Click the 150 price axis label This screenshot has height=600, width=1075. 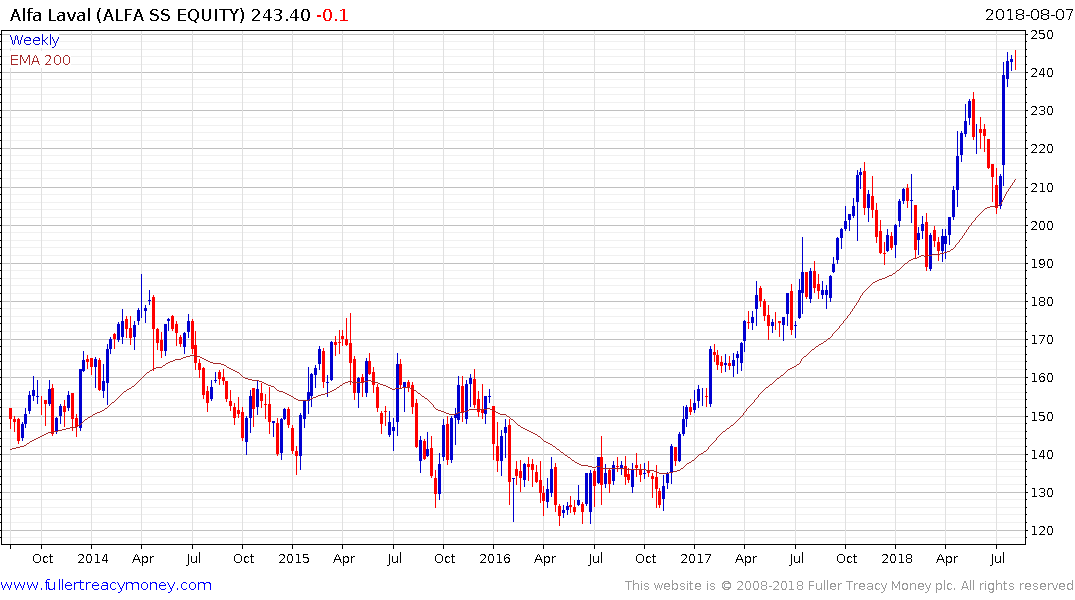pyautogui.click(x=1042, y=416)
